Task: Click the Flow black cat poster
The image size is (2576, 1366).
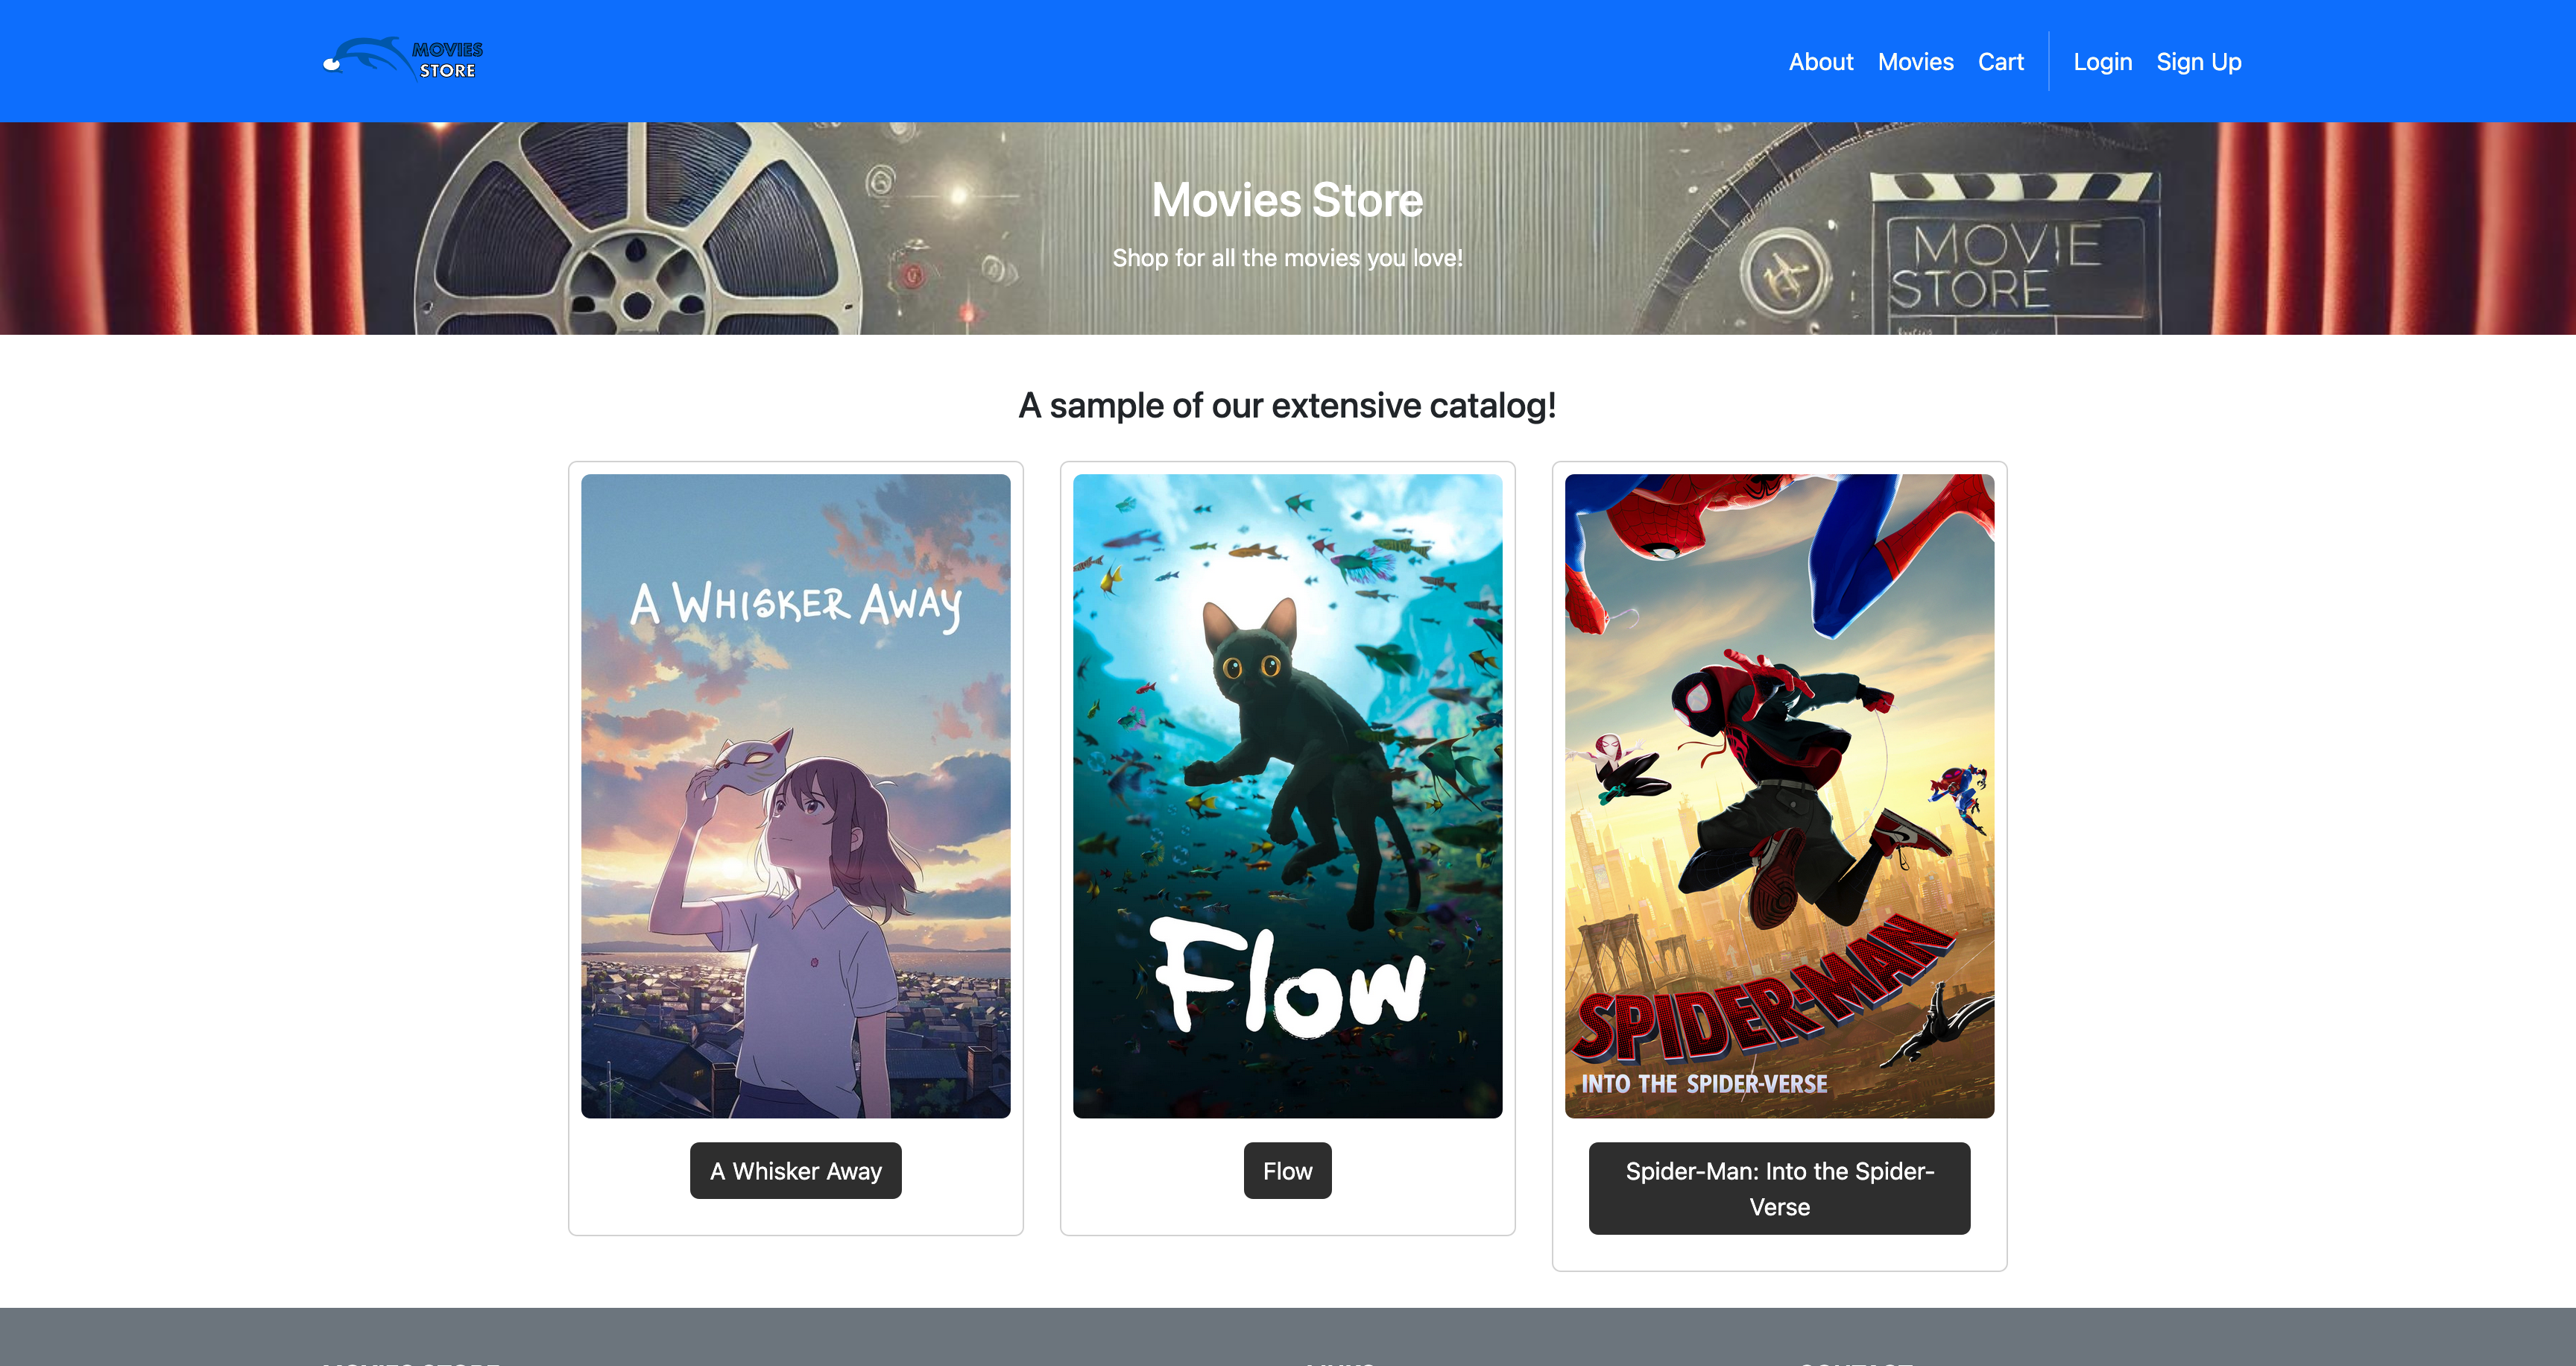Action: coord(1287,796)
